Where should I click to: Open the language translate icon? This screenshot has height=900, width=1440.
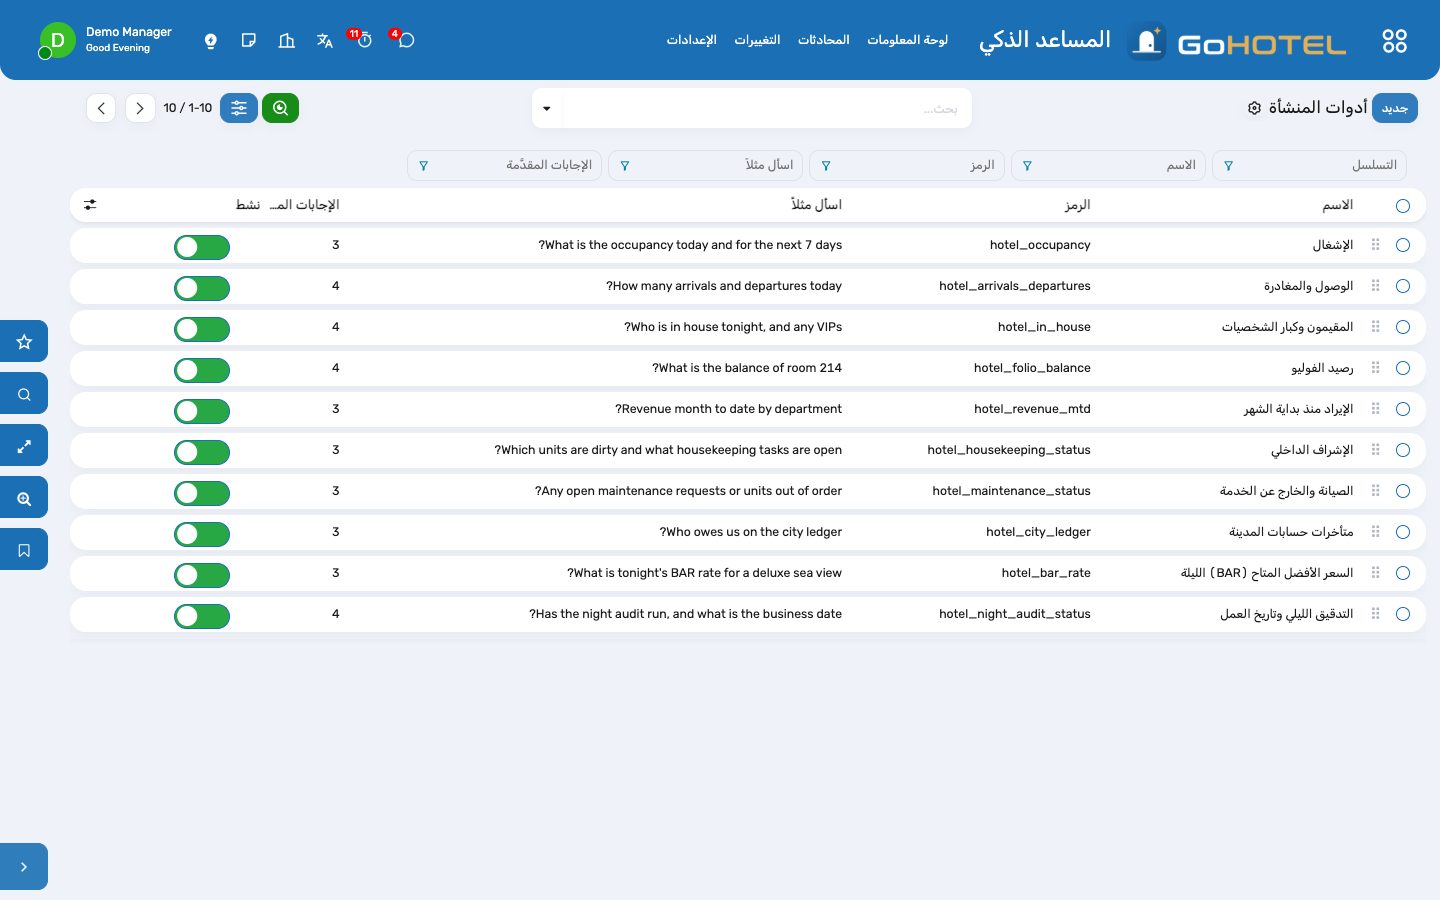click(325, 40)
